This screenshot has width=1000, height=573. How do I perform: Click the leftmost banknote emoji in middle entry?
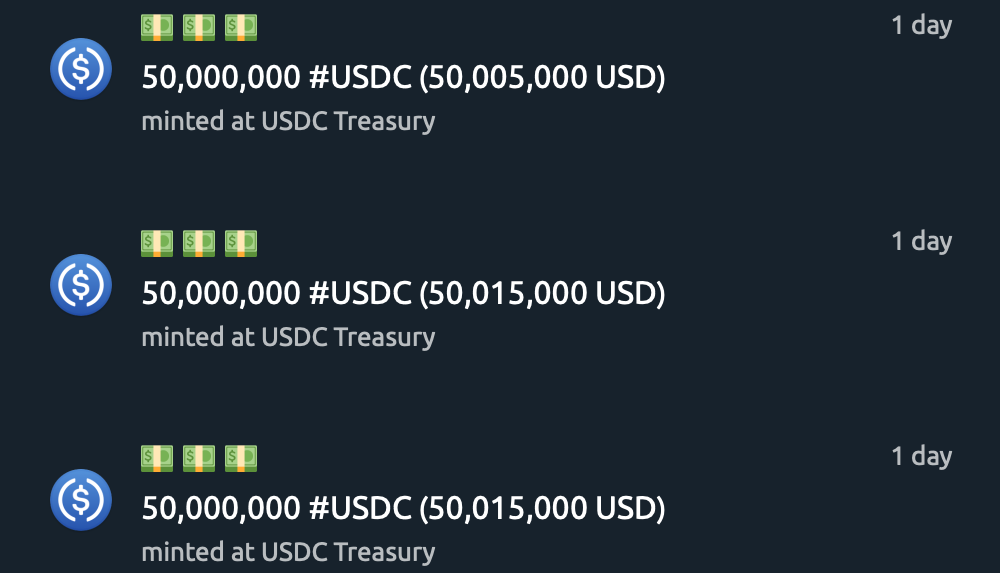[157, 243]
